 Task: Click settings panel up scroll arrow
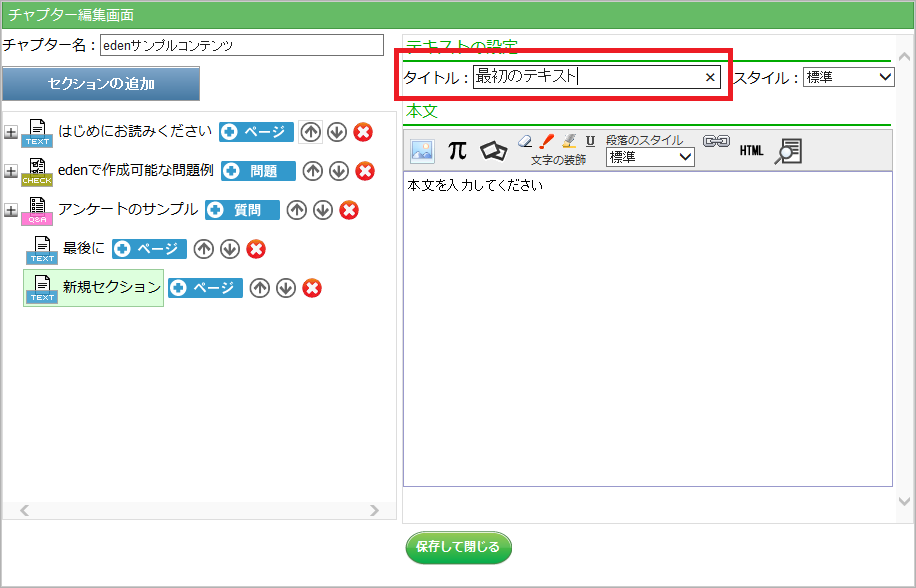pos(904,57)
